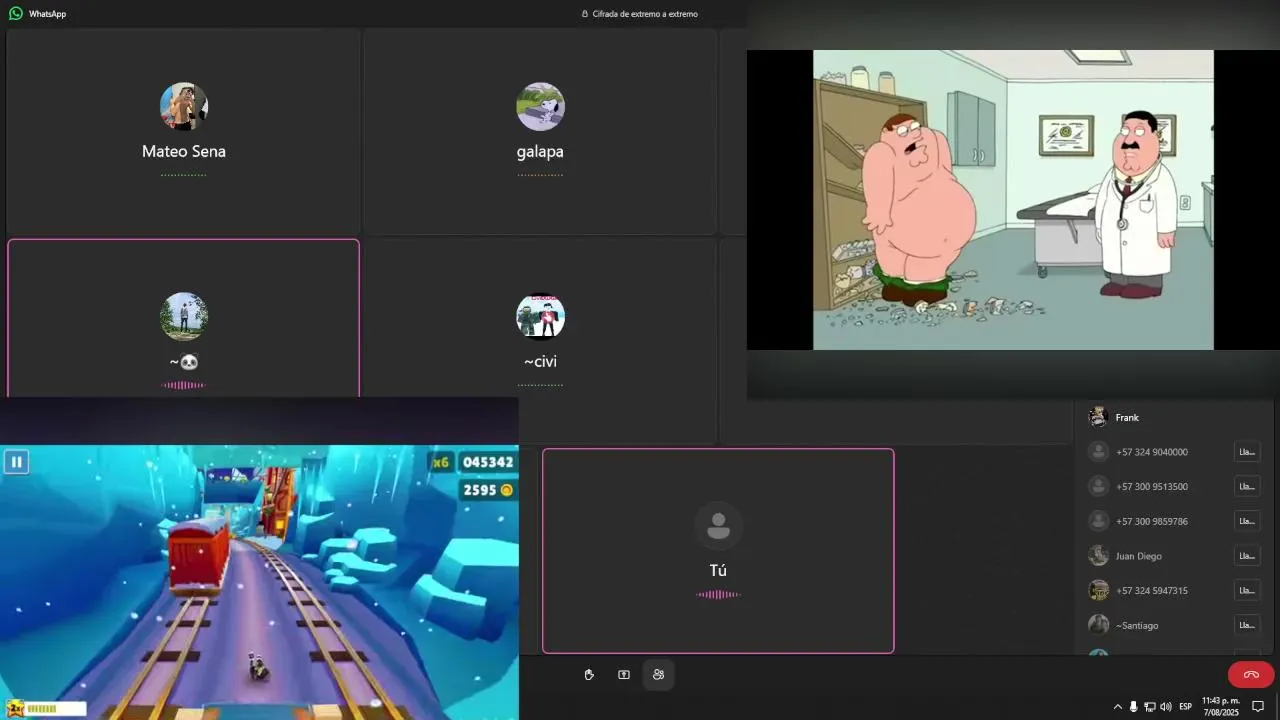Click the 'Cifrada de extremo a extremo' label

[x=645, y=14]
